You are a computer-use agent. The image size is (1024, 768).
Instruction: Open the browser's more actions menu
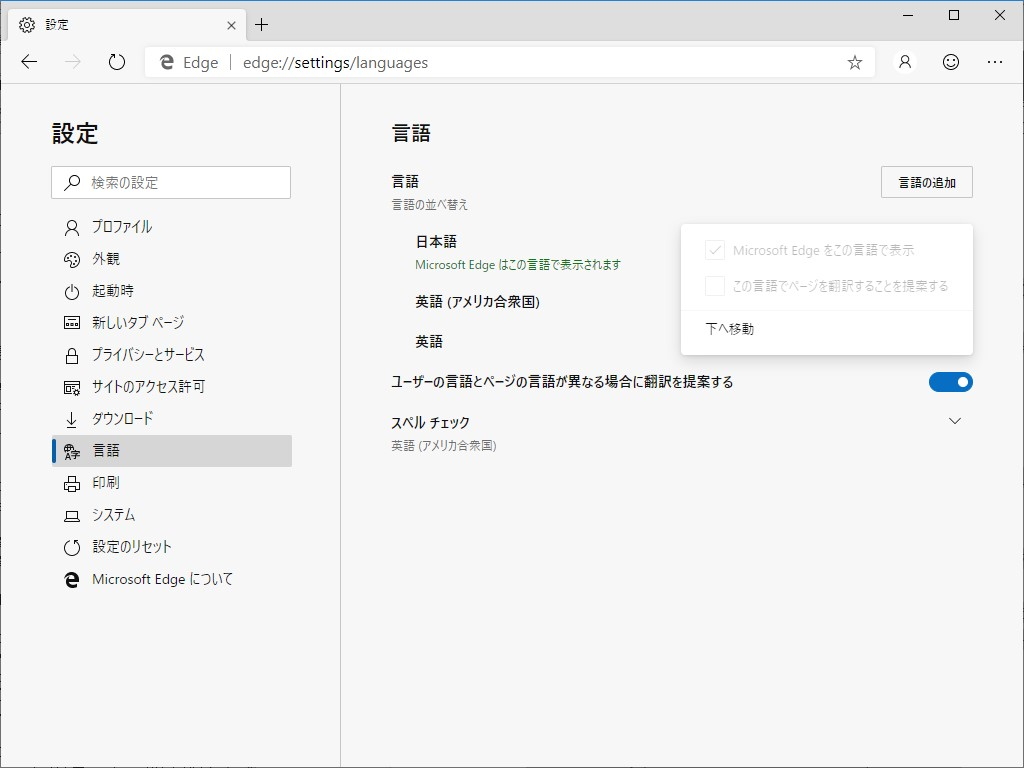(995, 62)
